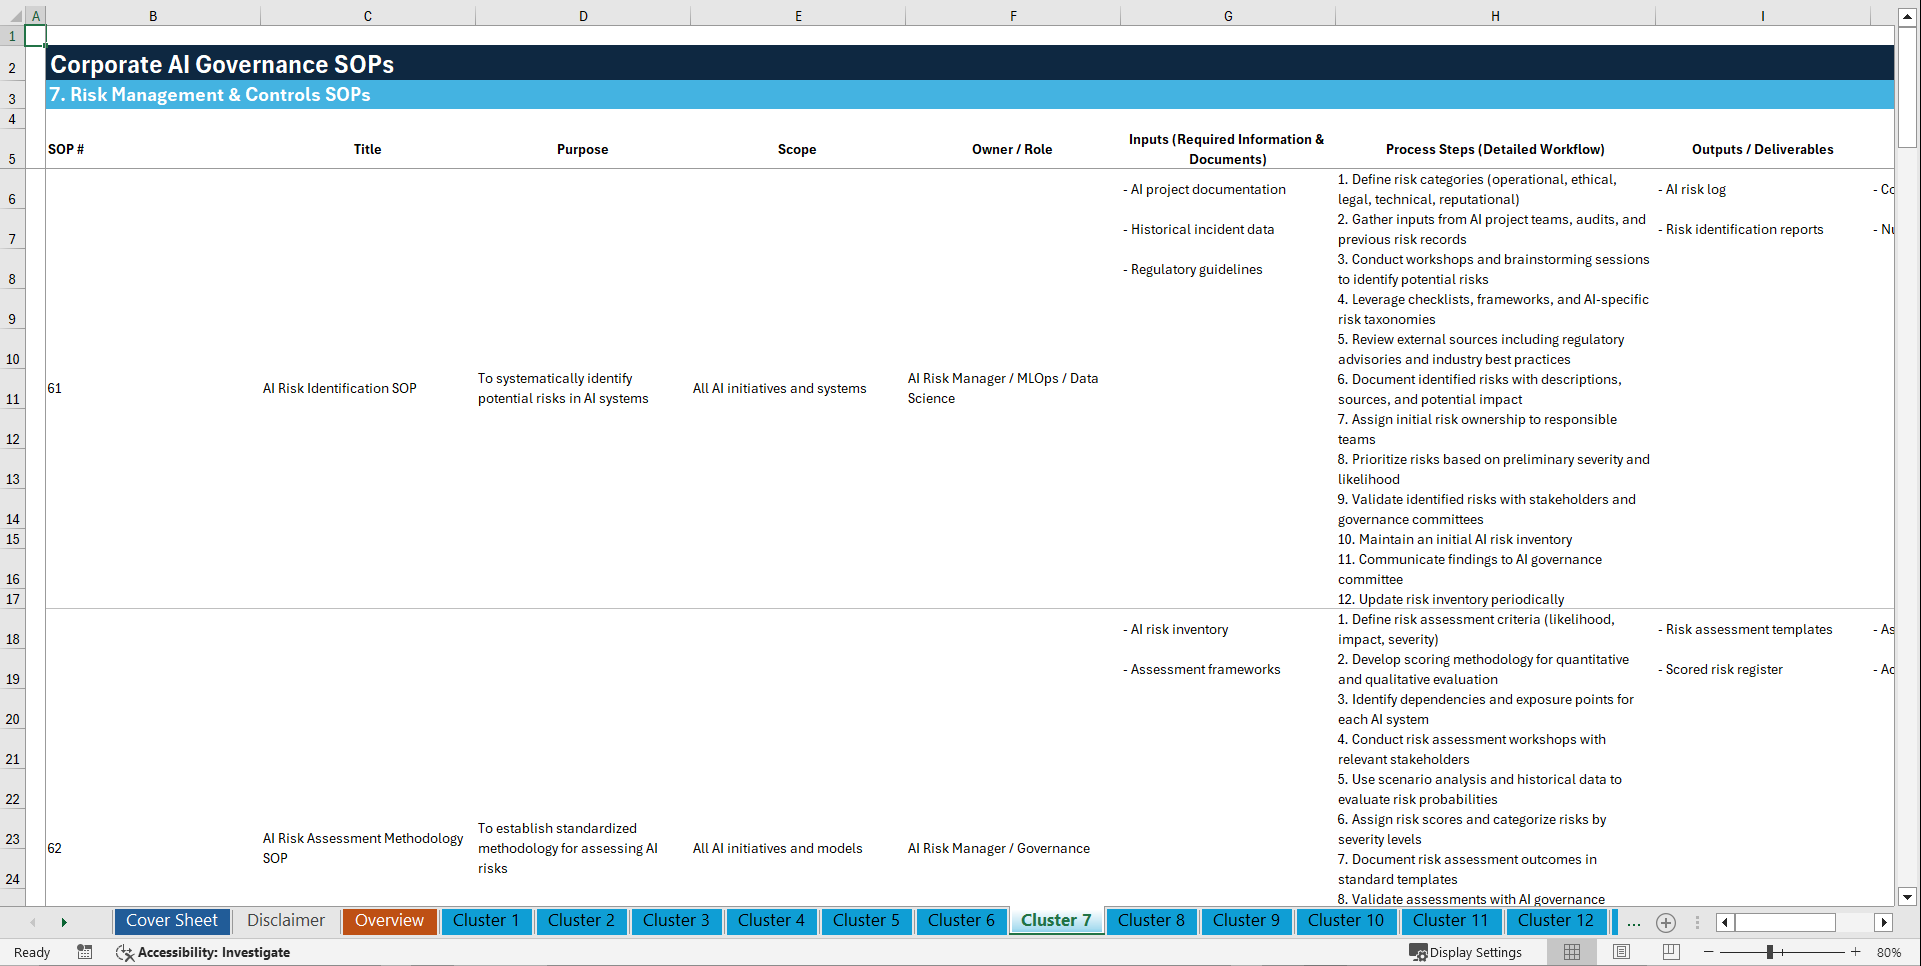The height and width of the screenshot is (966, 1921).
Task: Add a new worksheet with the plus icon
Action: [1666, 923]
